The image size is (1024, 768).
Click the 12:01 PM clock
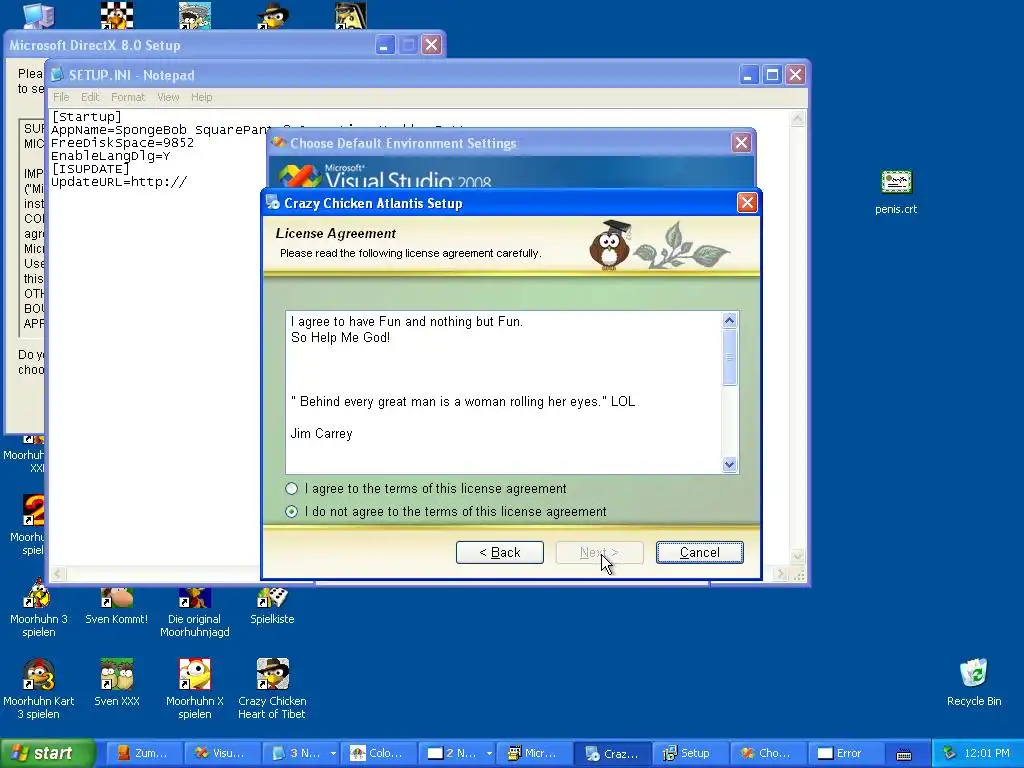tap(987, 753)
